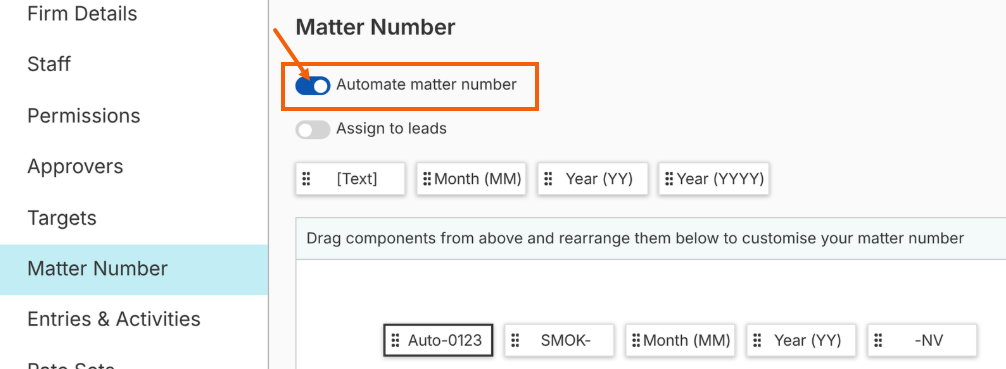Select Matter Number in the sidebar
Viewport: 1006px width, 369px height.
[x=134, y=269]
